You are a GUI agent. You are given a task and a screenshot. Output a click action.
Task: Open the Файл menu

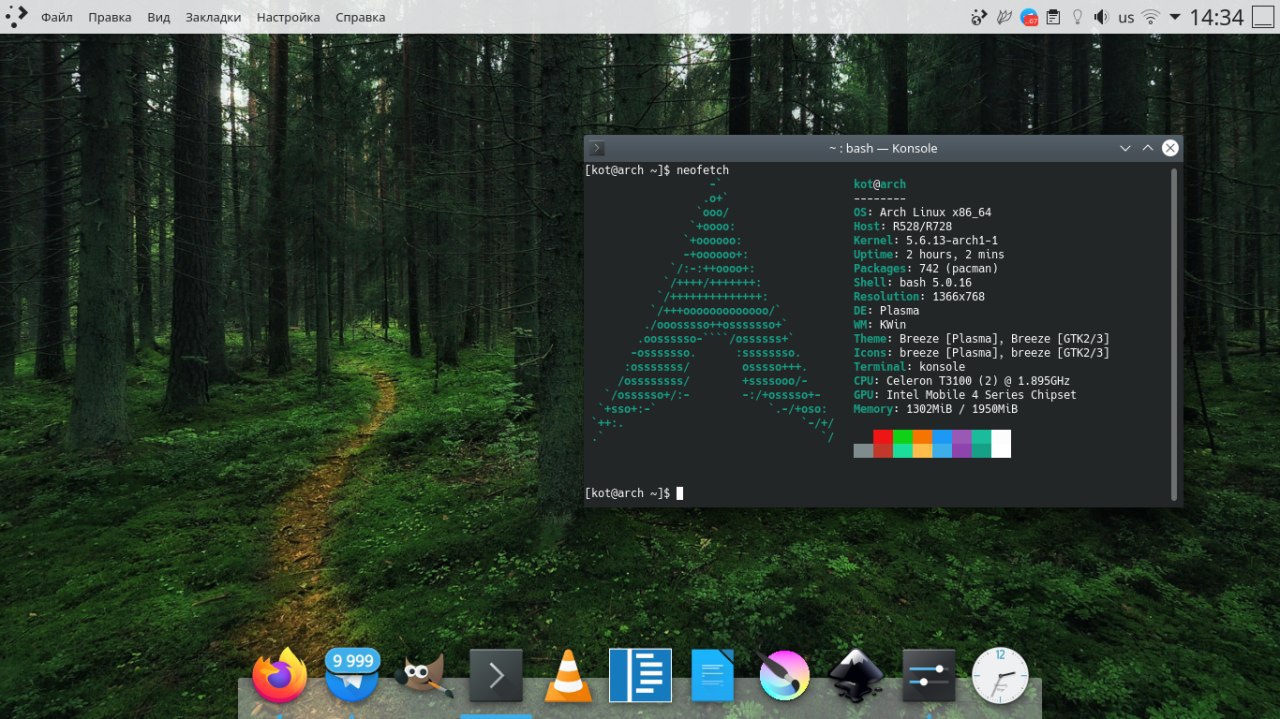(x=57, y=17)
